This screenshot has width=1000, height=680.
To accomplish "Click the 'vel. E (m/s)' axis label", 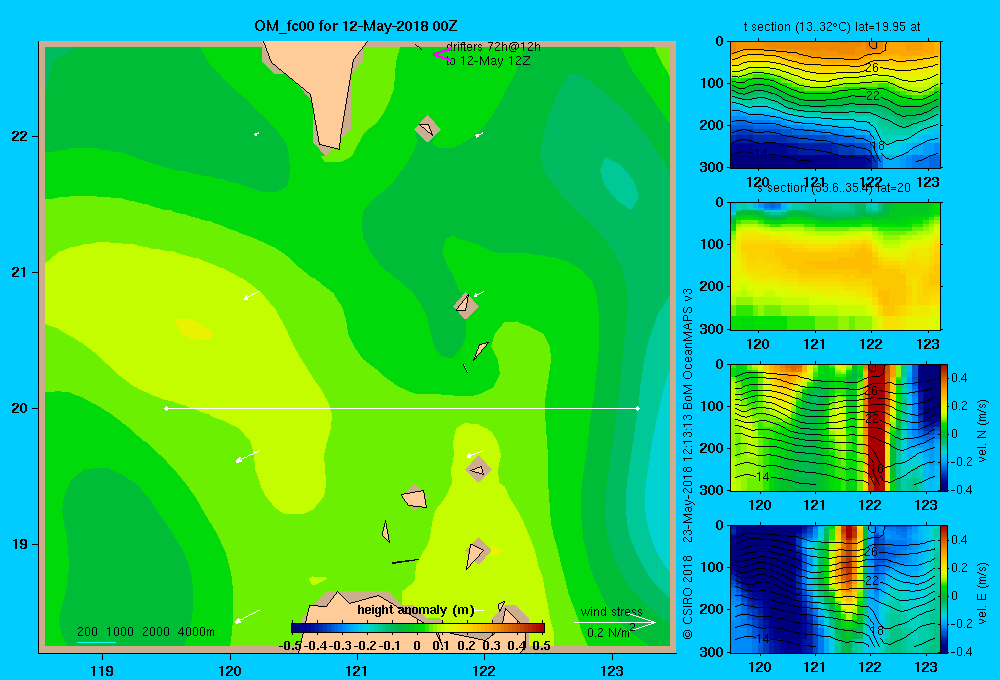I will coord(982,592).
